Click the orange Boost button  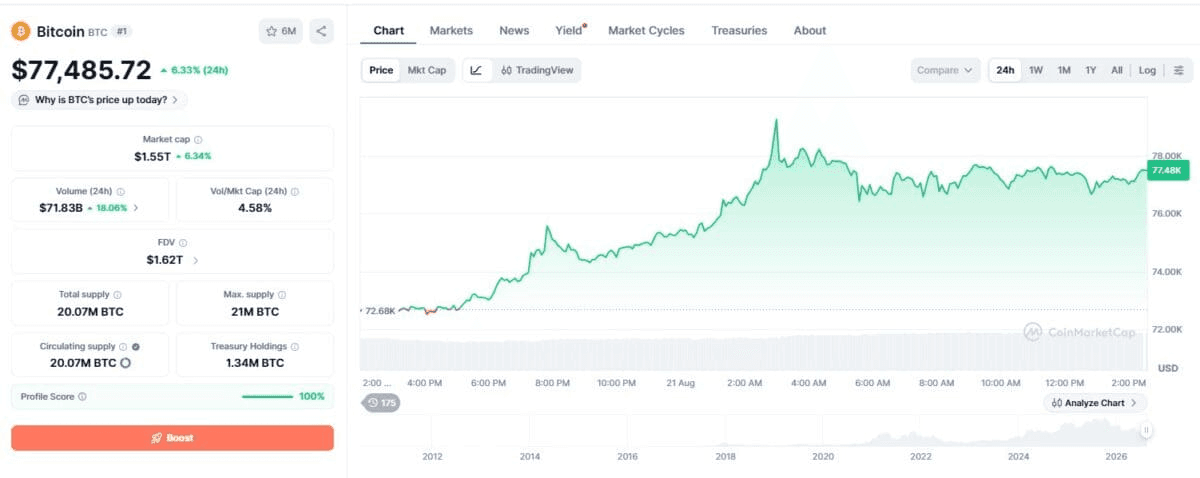click(x=172, y=438)
